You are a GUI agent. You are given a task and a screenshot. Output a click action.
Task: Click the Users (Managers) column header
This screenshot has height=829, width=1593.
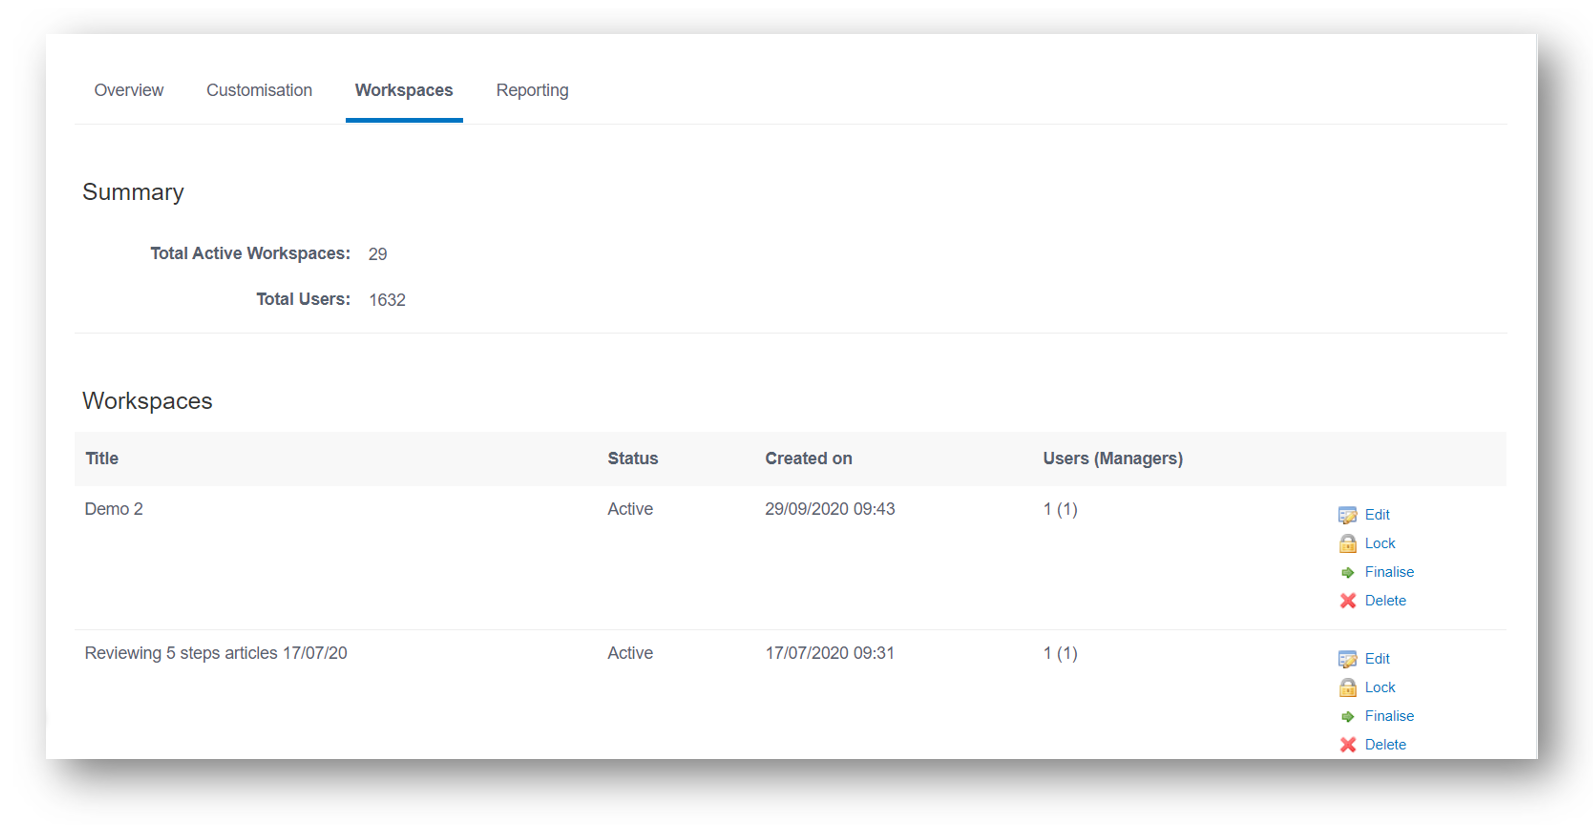(1113, 458)
